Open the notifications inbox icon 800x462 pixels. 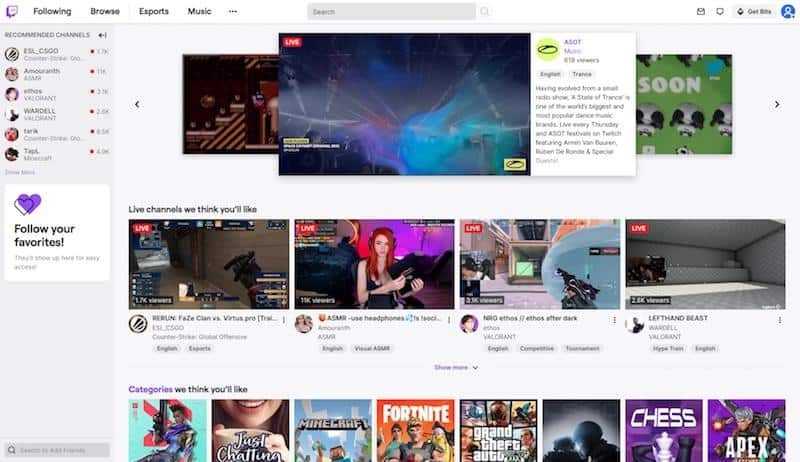701,11
